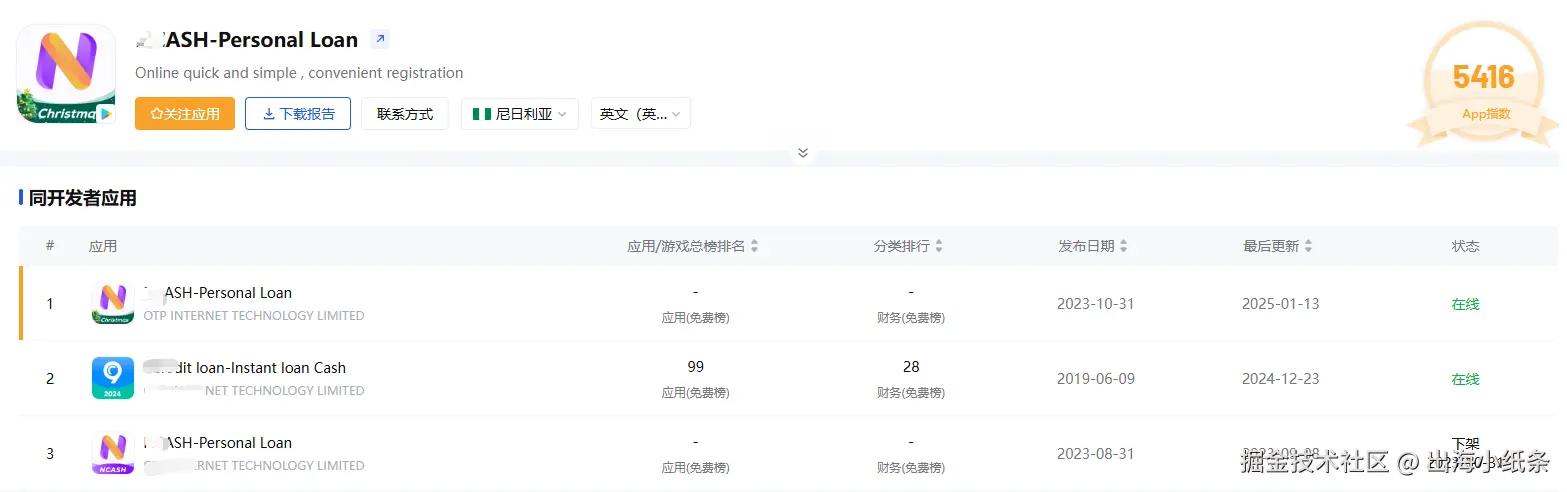Image resolution: width=1567 pixels, height=492 pixels.
Task: Click the 联系方式 contact button
Action: coord(405,114)
